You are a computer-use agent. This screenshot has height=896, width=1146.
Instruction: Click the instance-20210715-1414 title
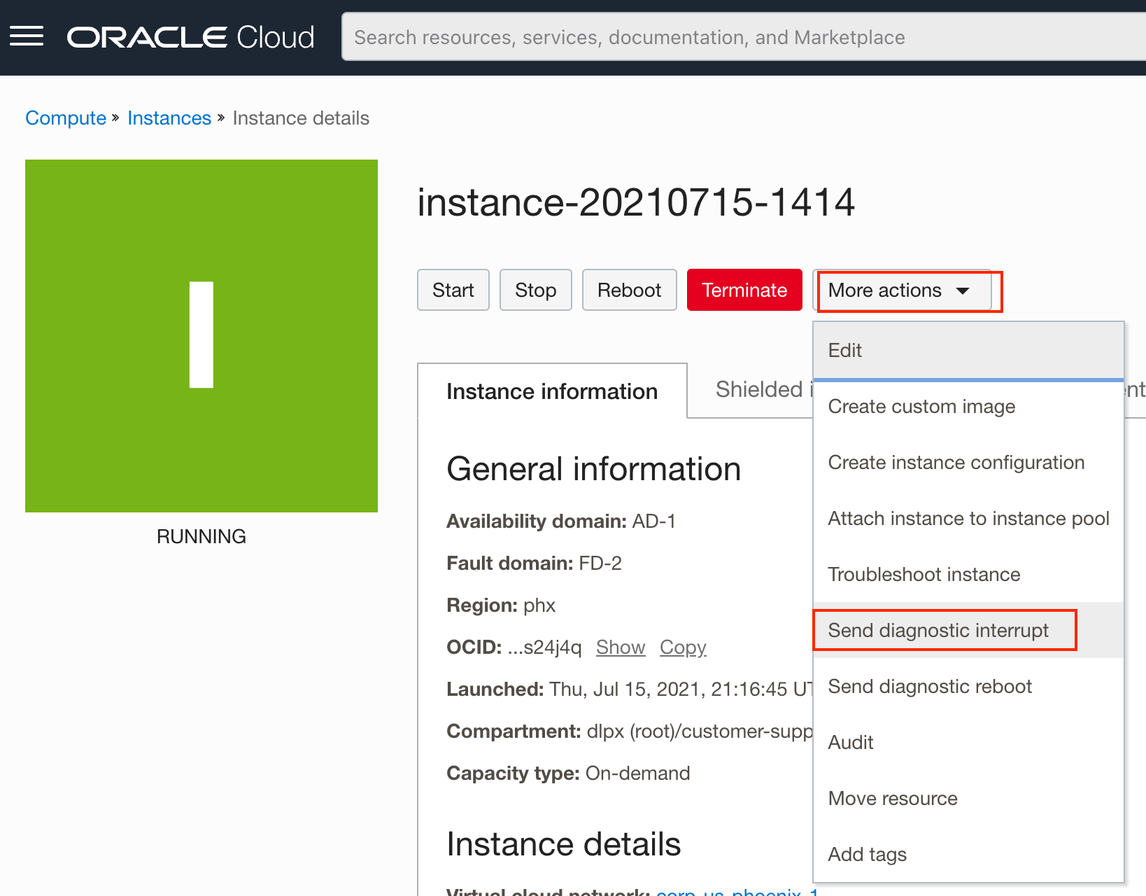[636, 202]
